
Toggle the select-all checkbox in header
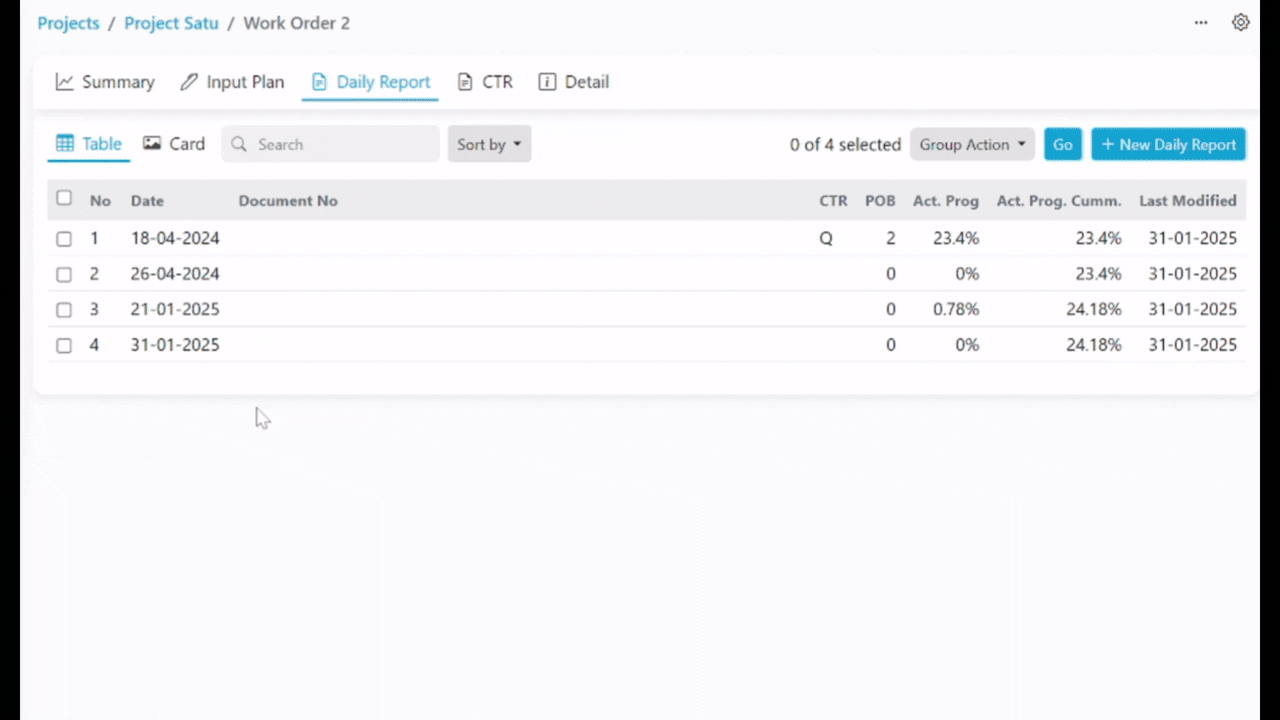(x=64, y=198)
